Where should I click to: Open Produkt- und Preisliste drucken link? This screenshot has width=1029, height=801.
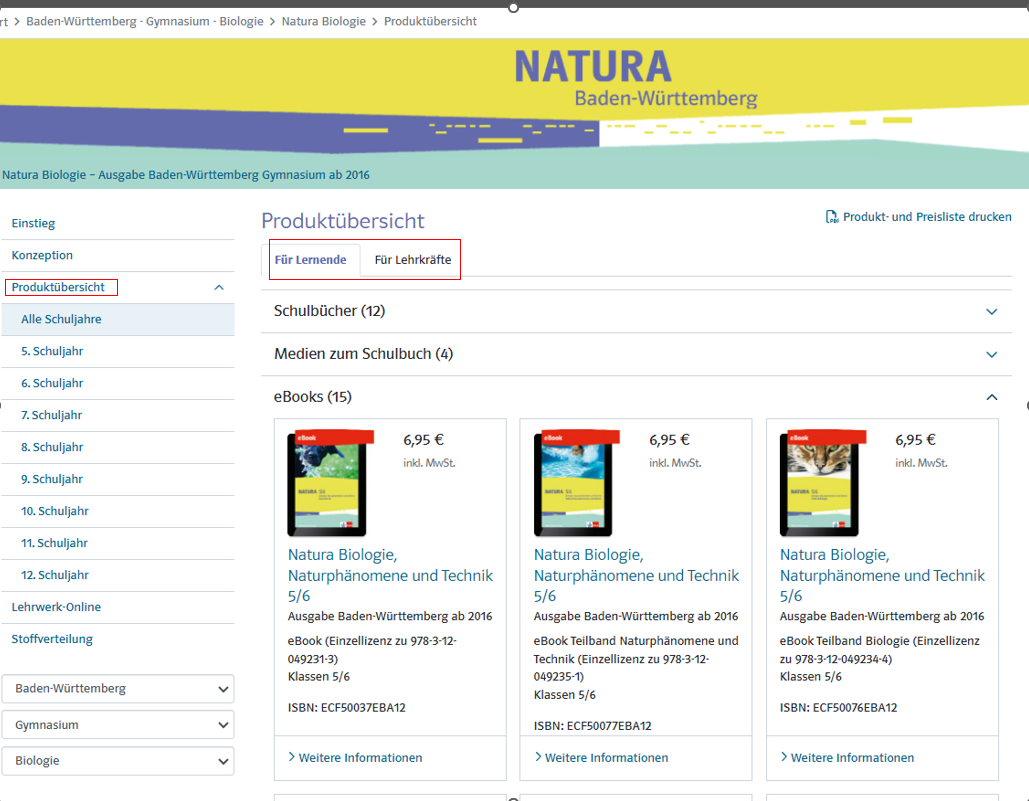[x=927, y=216]
